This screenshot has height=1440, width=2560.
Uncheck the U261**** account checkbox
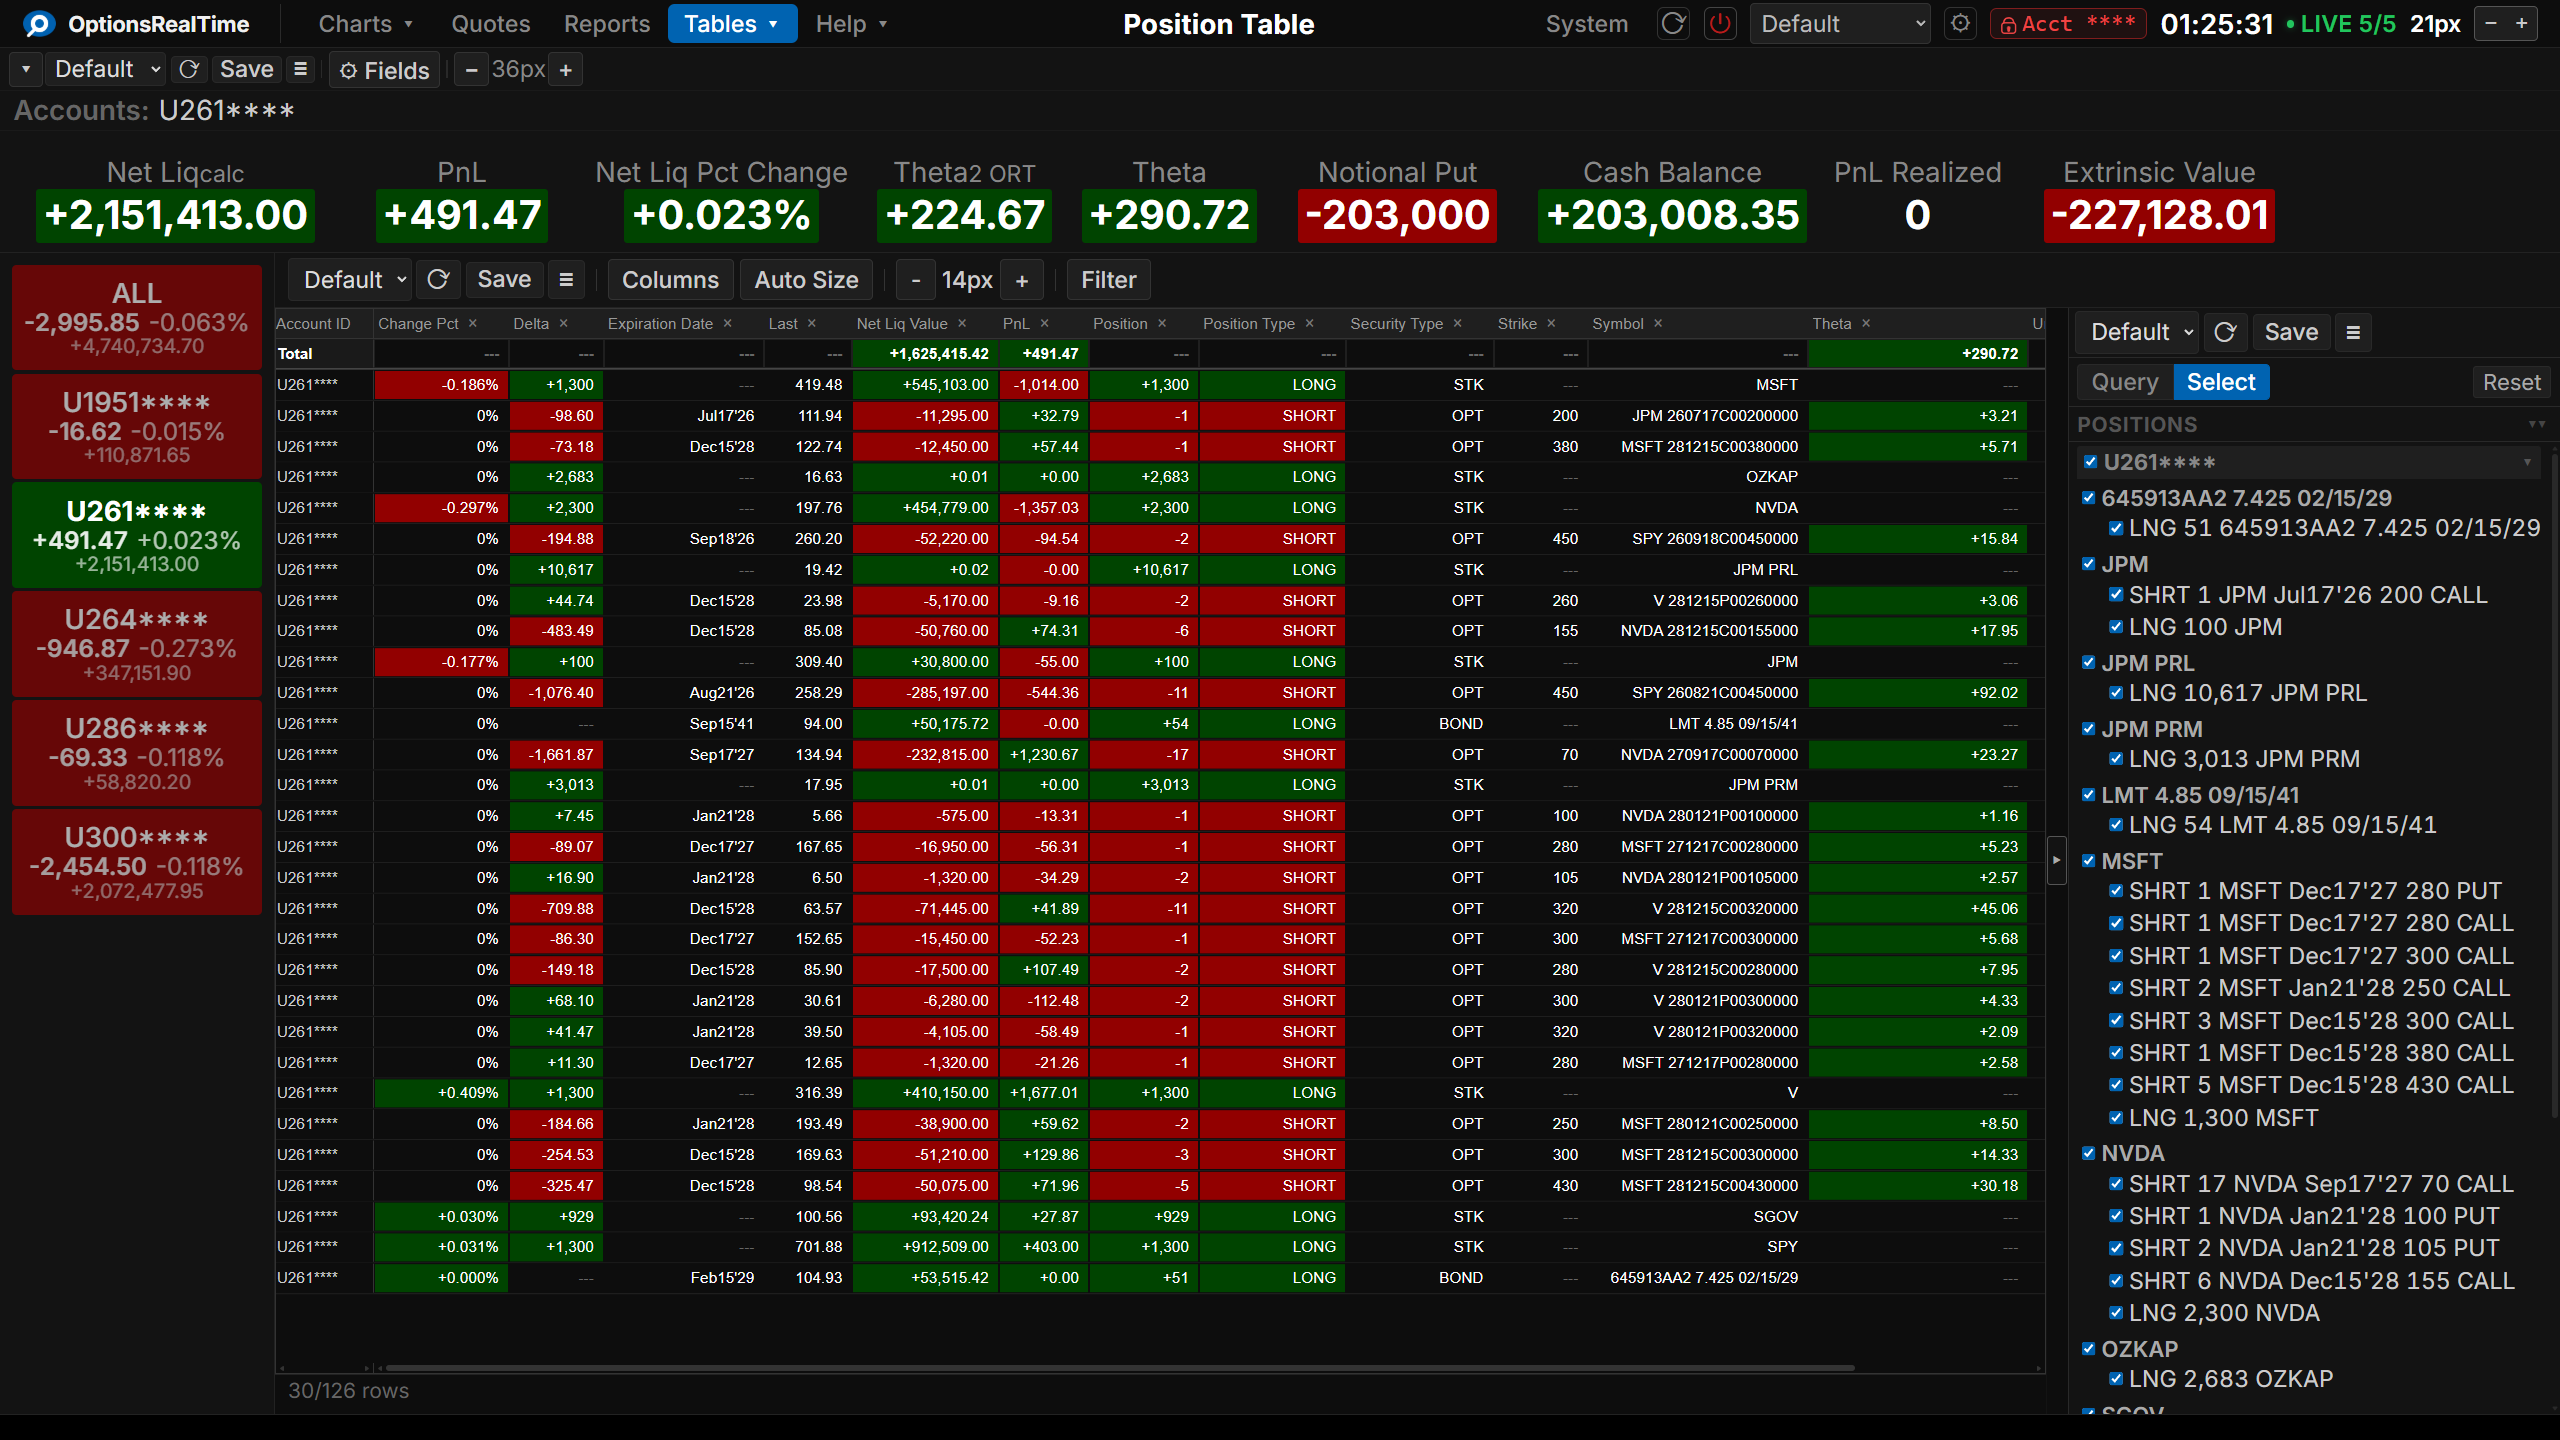click(2090, 462)
